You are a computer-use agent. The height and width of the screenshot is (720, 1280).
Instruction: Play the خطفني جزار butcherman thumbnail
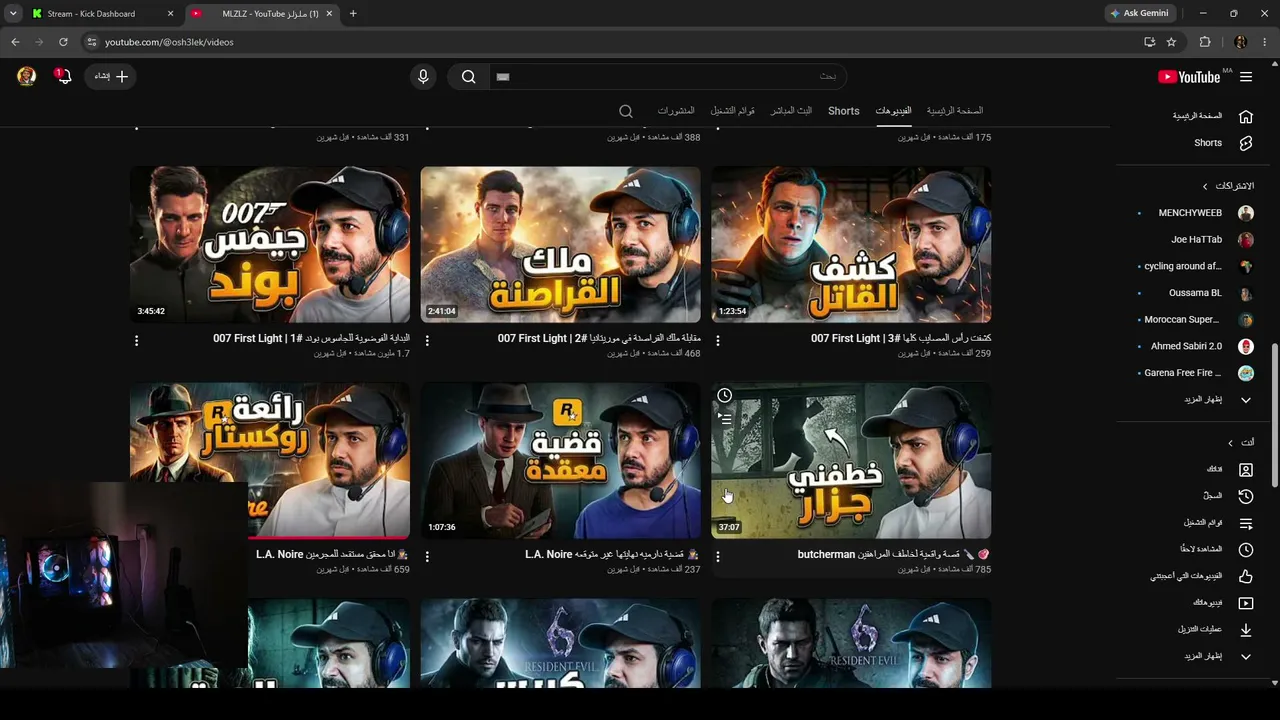click(x=851, y=461)
